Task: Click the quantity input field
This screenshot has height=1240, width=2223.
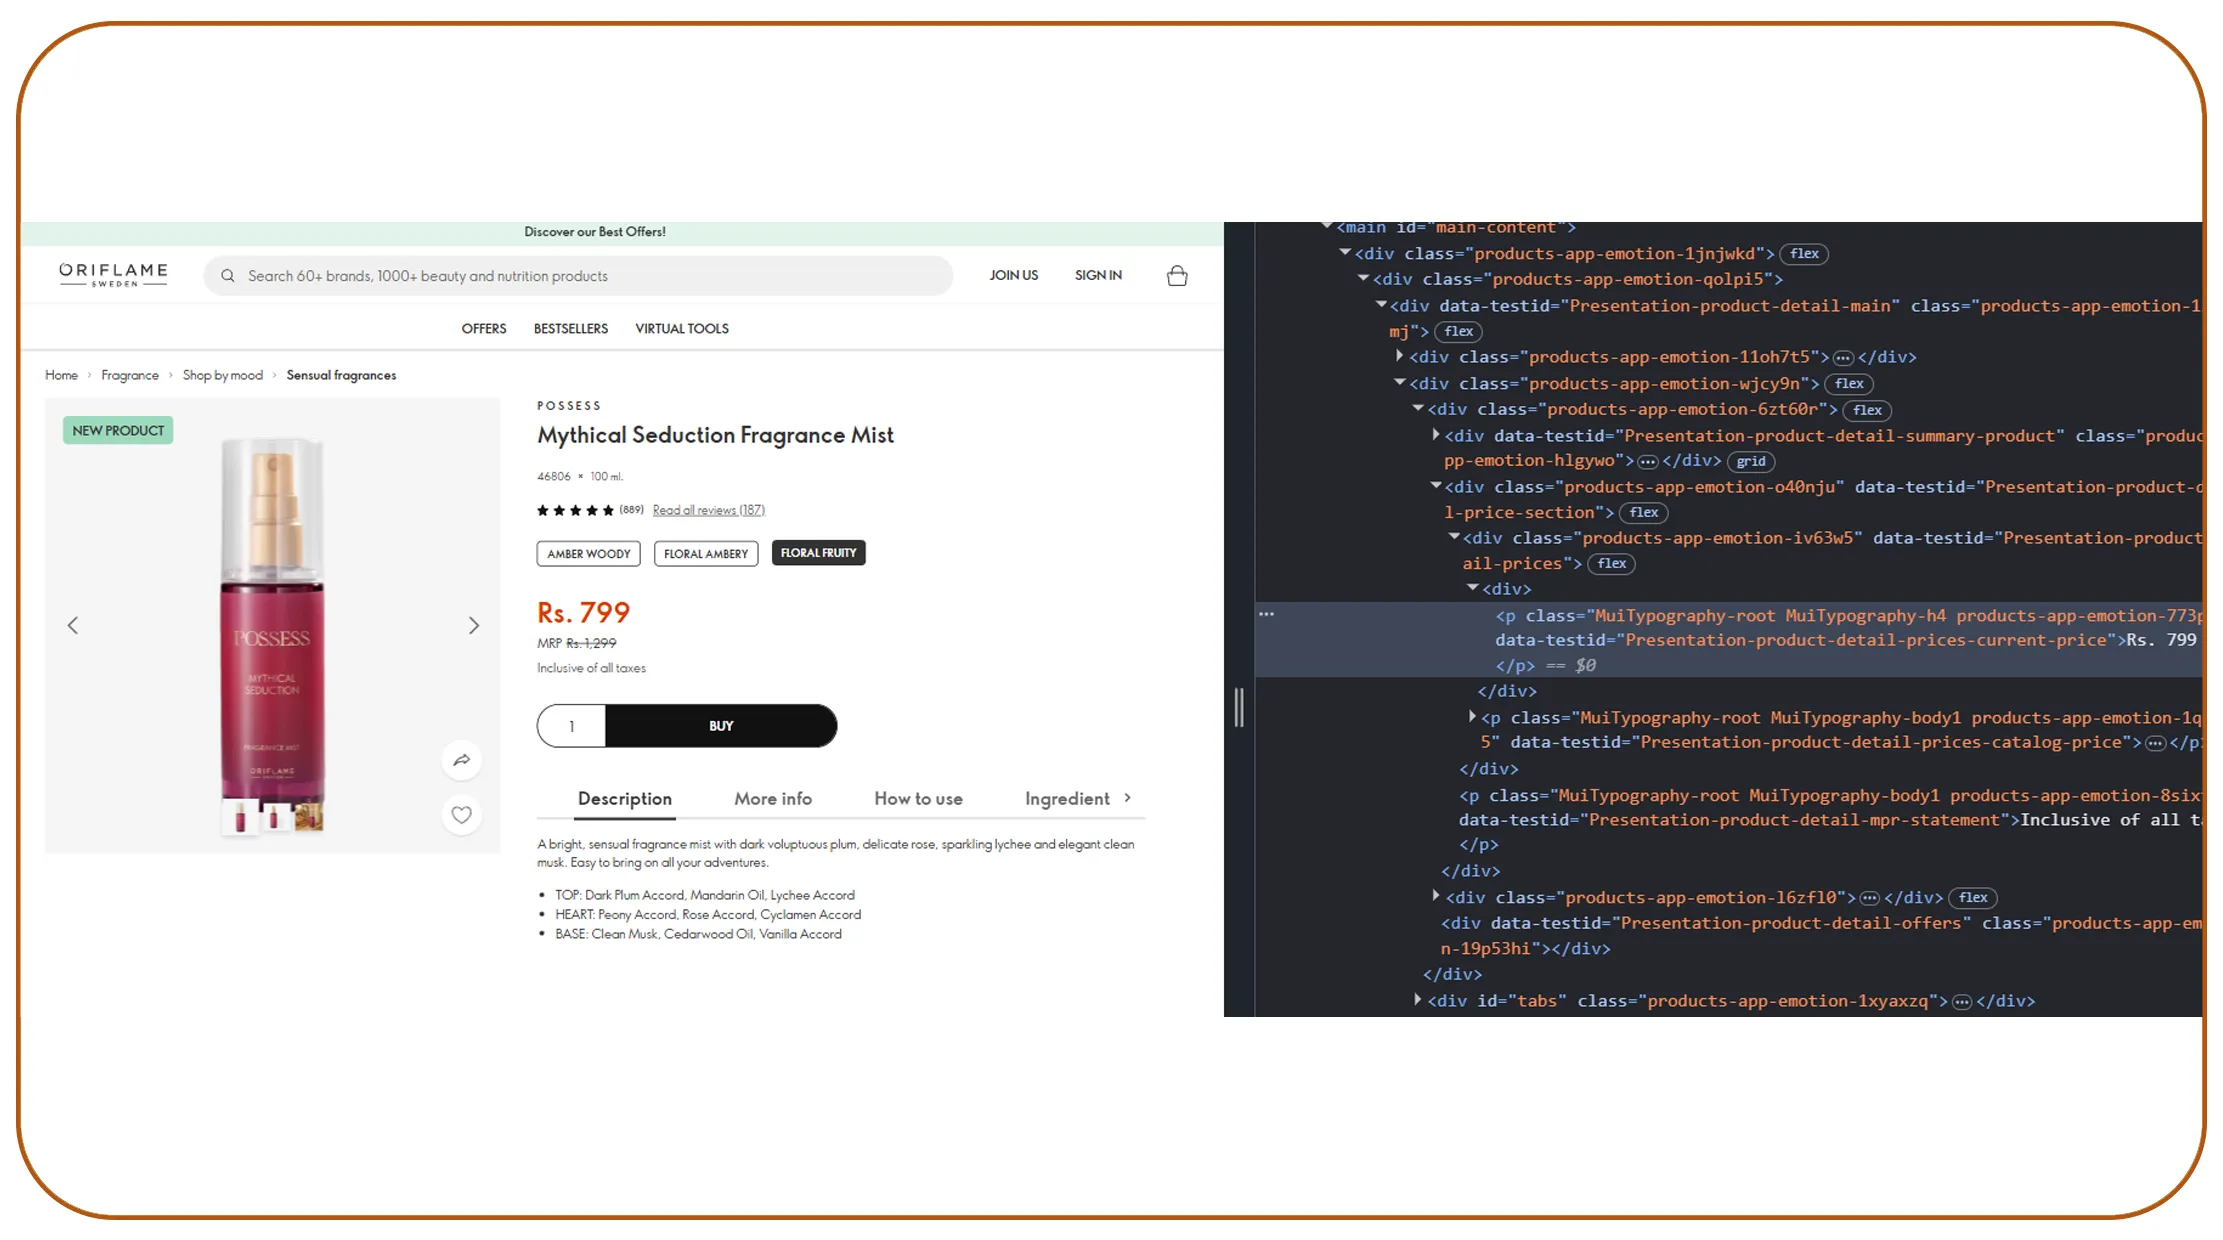Action: pos(571,726)
